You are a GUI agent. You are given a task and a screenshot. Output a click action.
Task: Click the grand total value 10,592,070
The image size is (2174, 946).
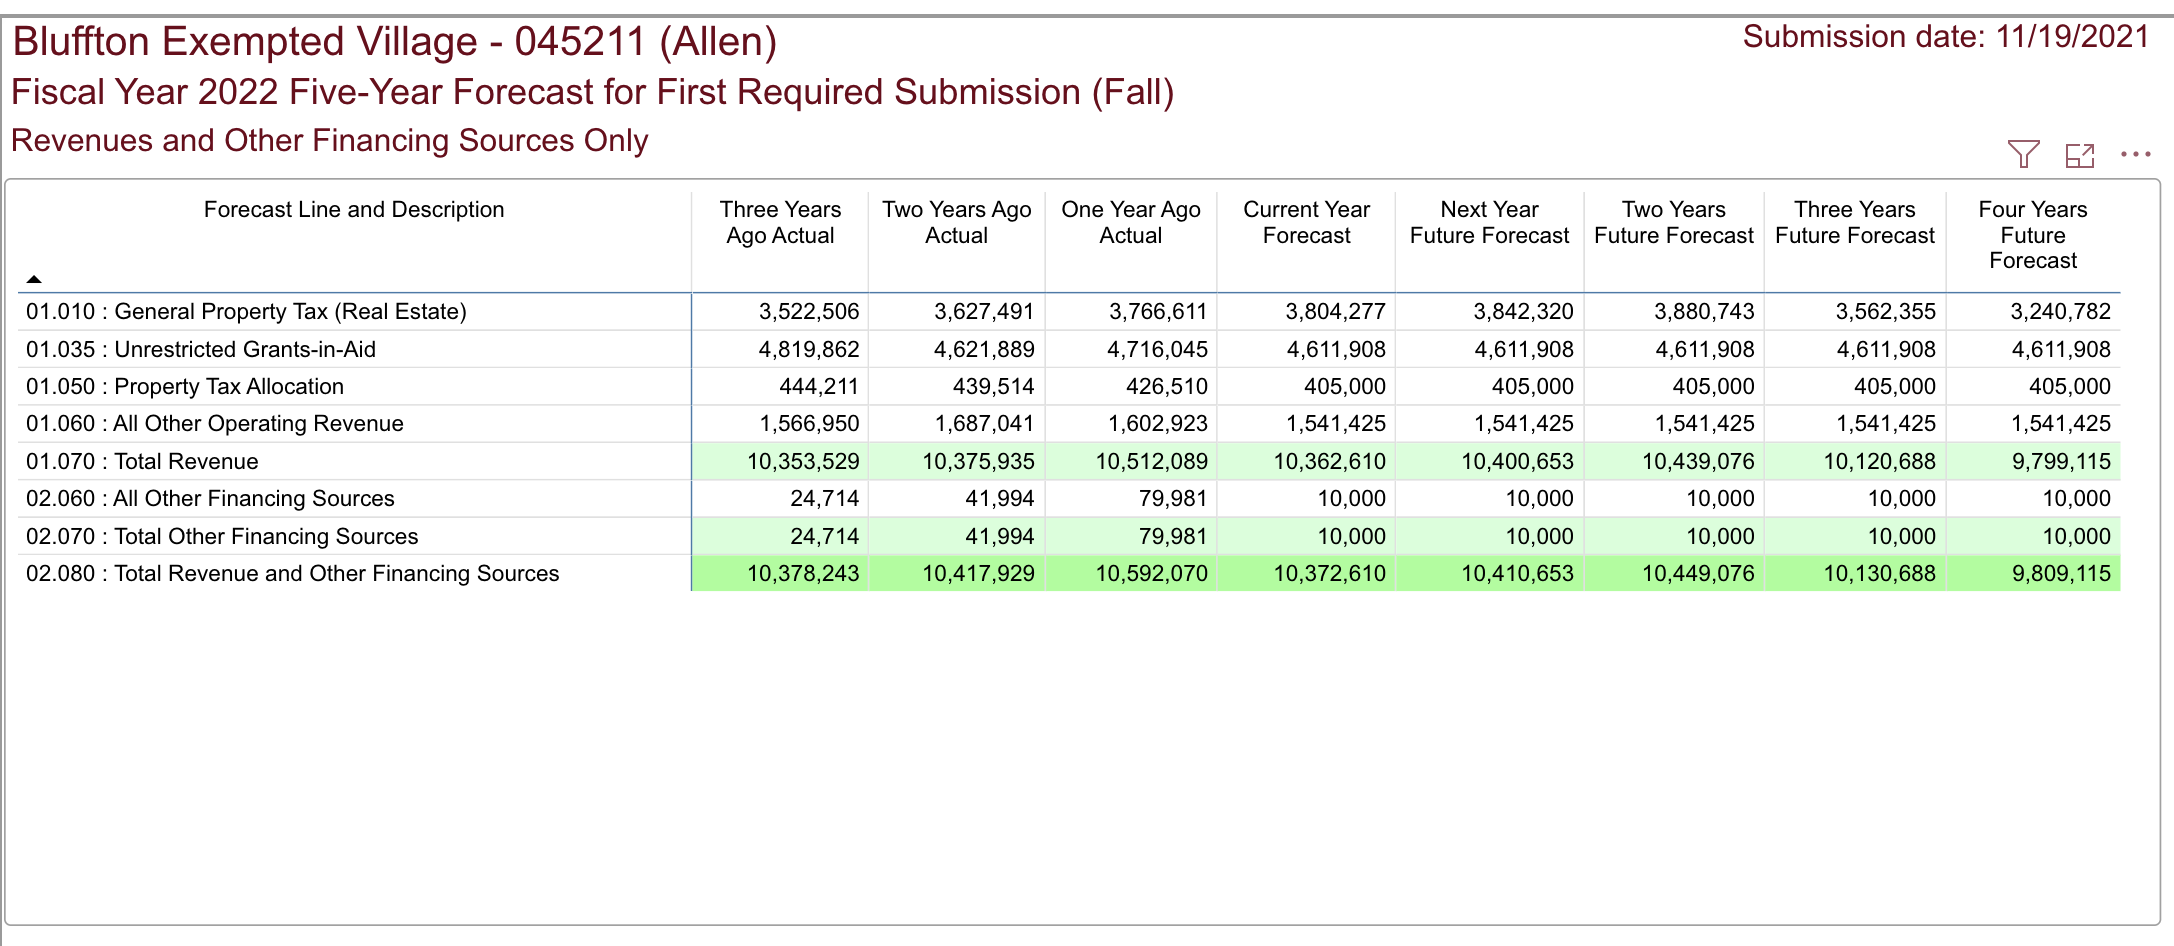[1152, 573]
